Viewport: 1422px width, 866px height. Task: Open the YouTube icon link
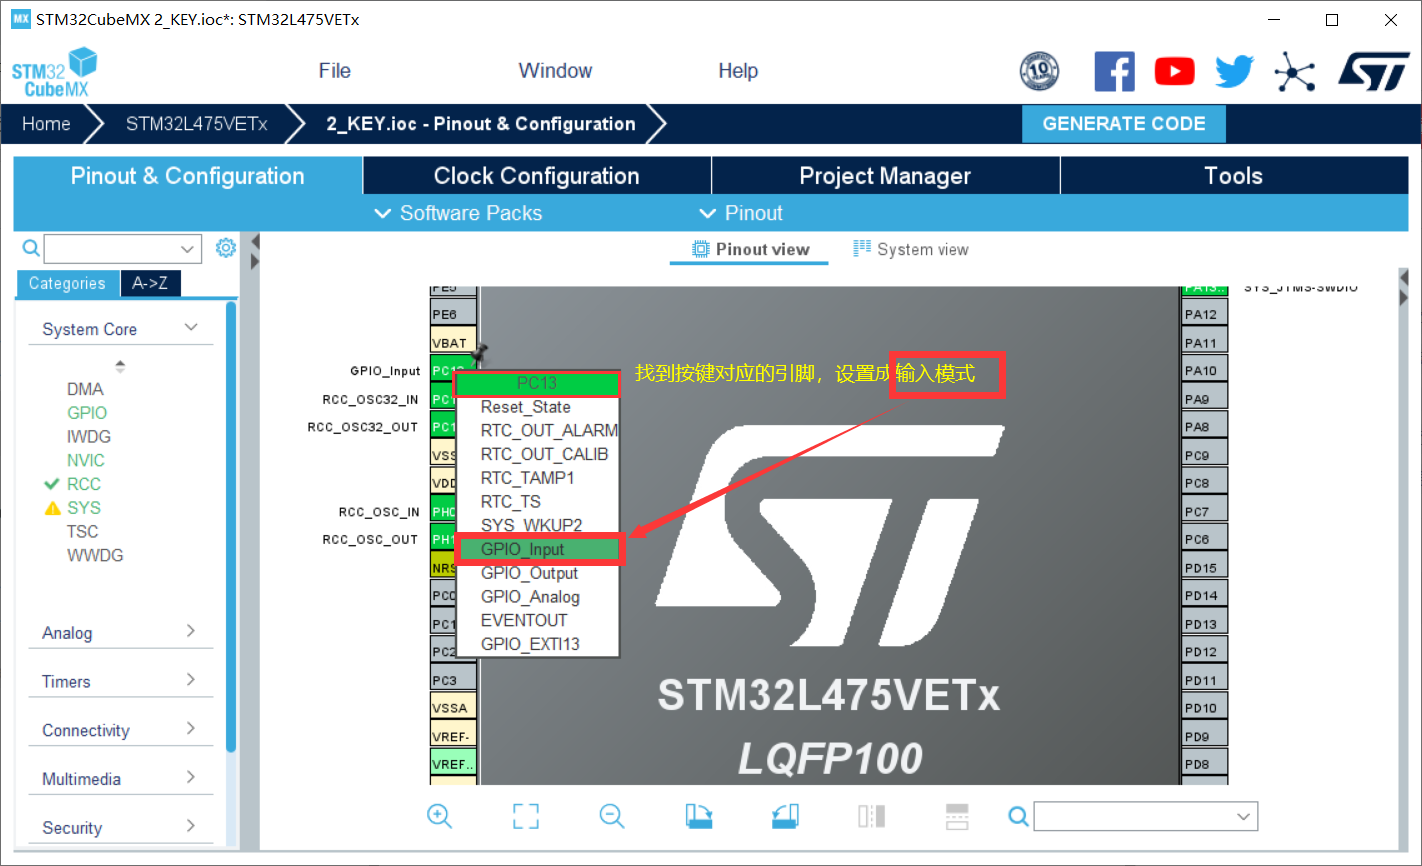[x=1174, y=71]
